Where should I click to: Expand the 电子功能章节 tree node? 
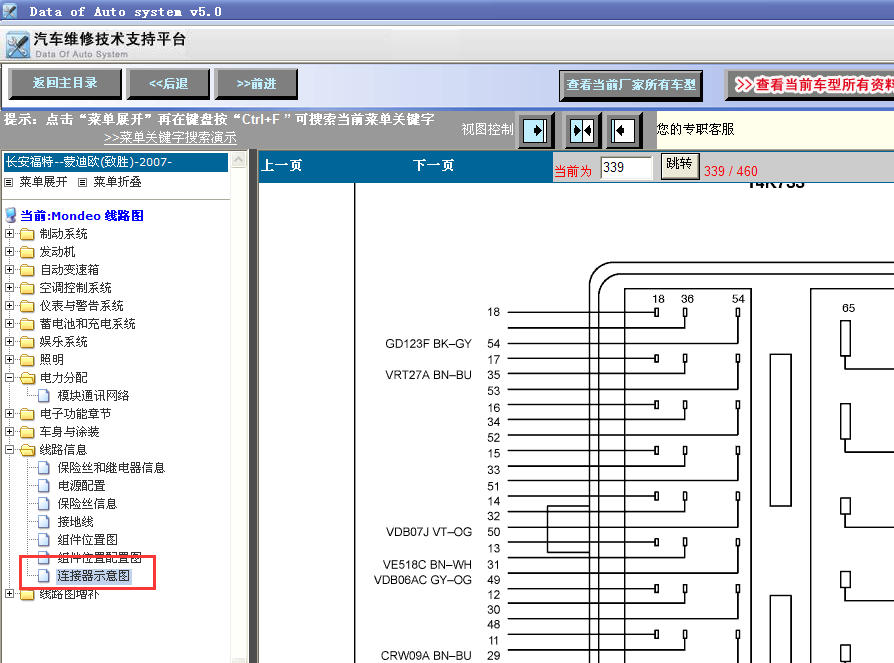pos(9,413)
